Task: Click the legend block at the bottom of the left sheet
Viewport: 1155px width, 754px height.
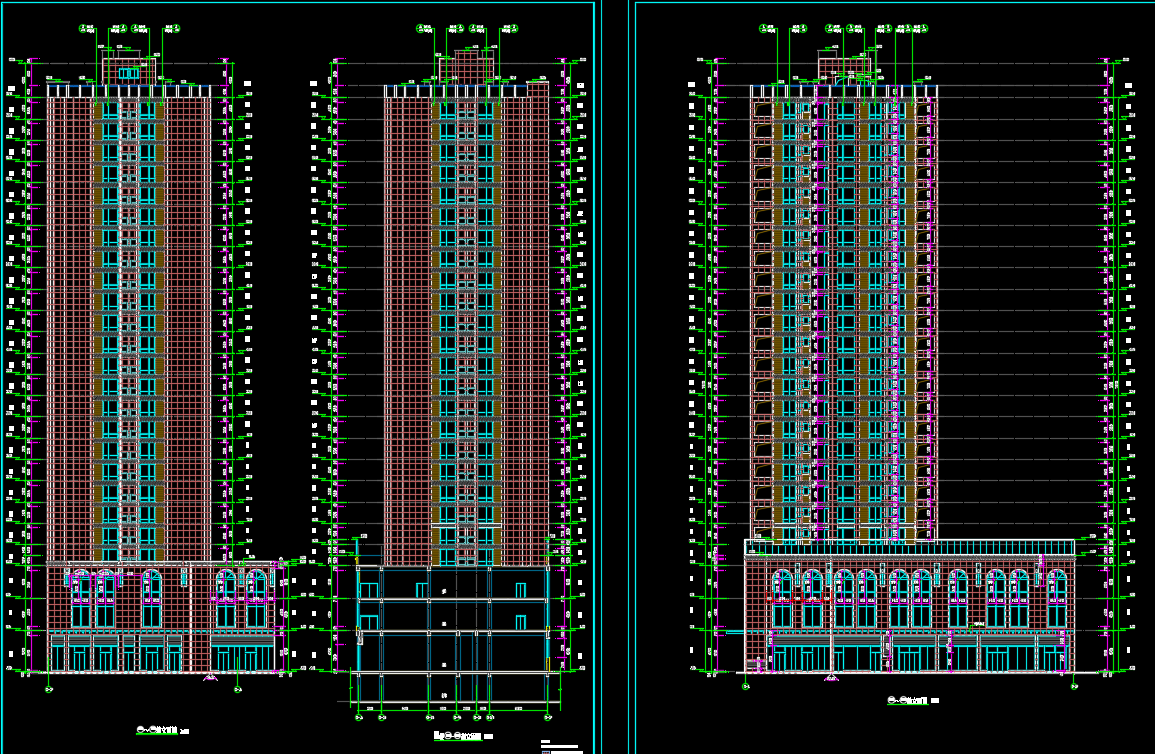Action: (561, 747)
